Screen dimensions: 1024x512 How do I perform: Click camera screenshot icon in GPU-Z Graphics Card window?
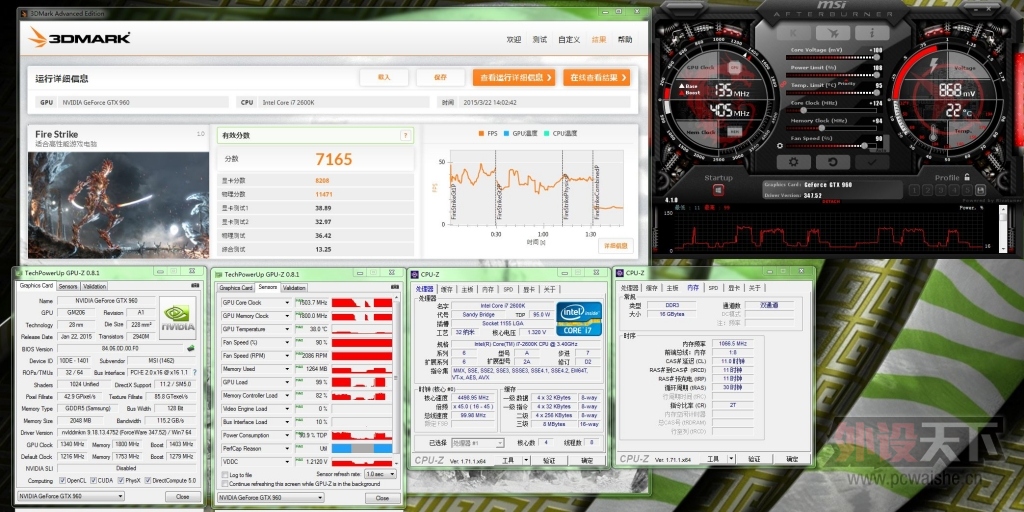(195, 285)
